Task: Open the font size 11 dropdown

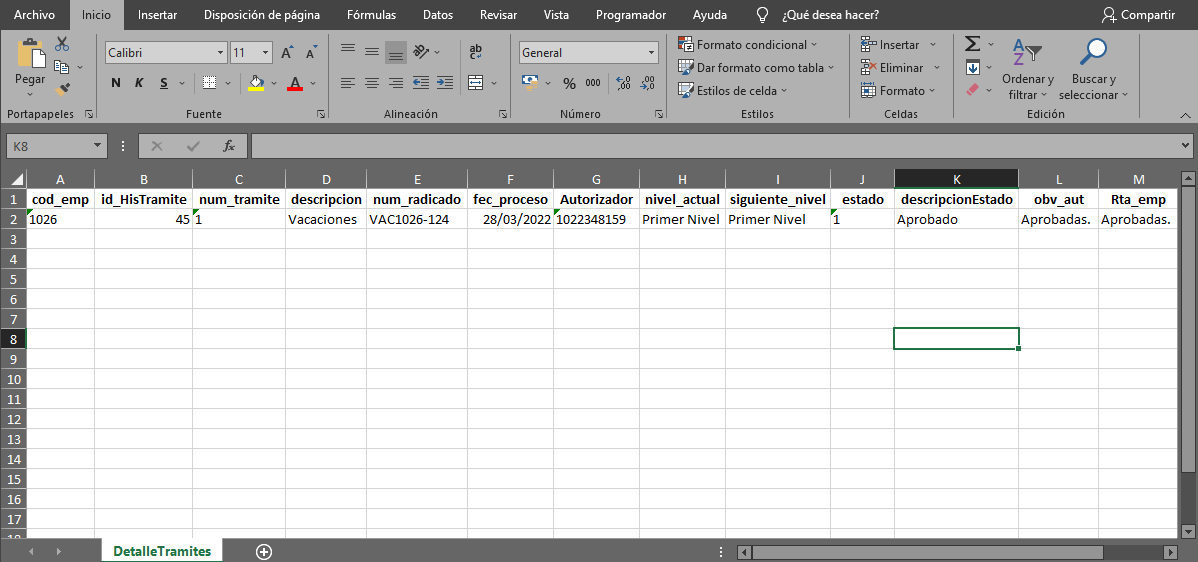Action: [x=266, y=53]
